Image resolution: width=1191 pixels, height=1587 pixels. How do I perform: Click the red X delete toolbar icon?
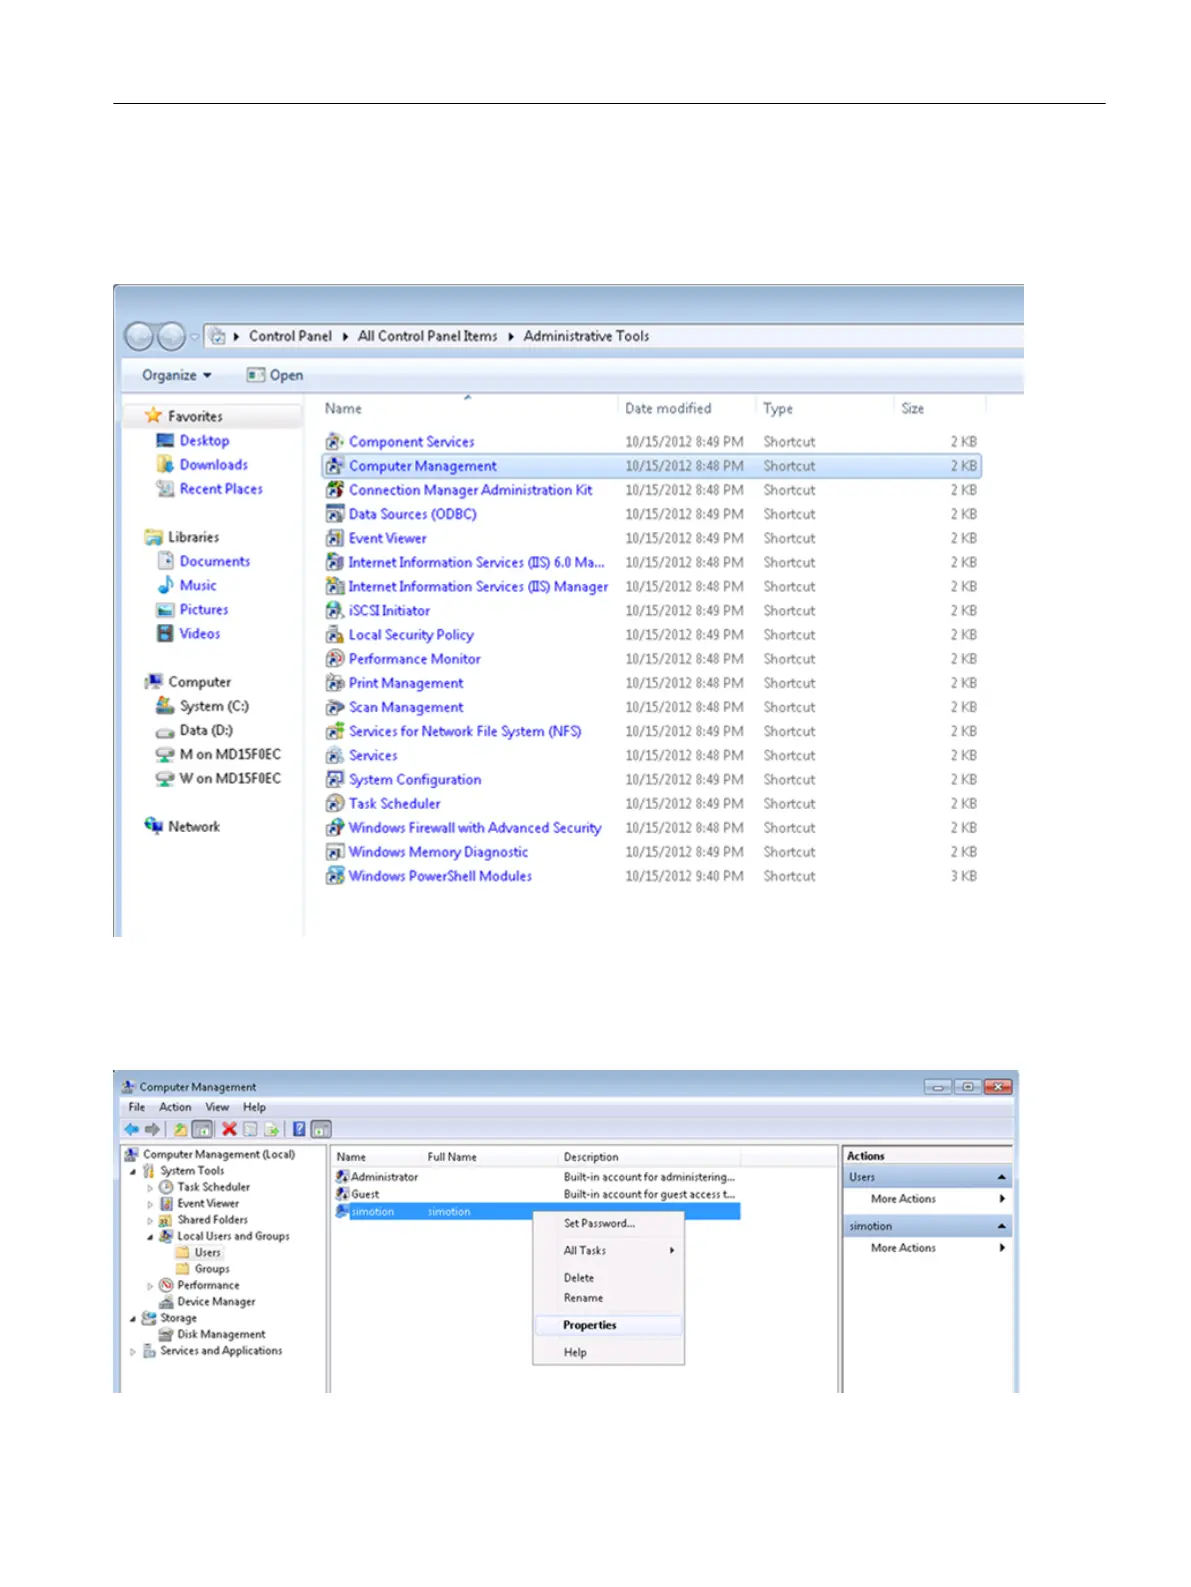click(x=229, y=1129)
